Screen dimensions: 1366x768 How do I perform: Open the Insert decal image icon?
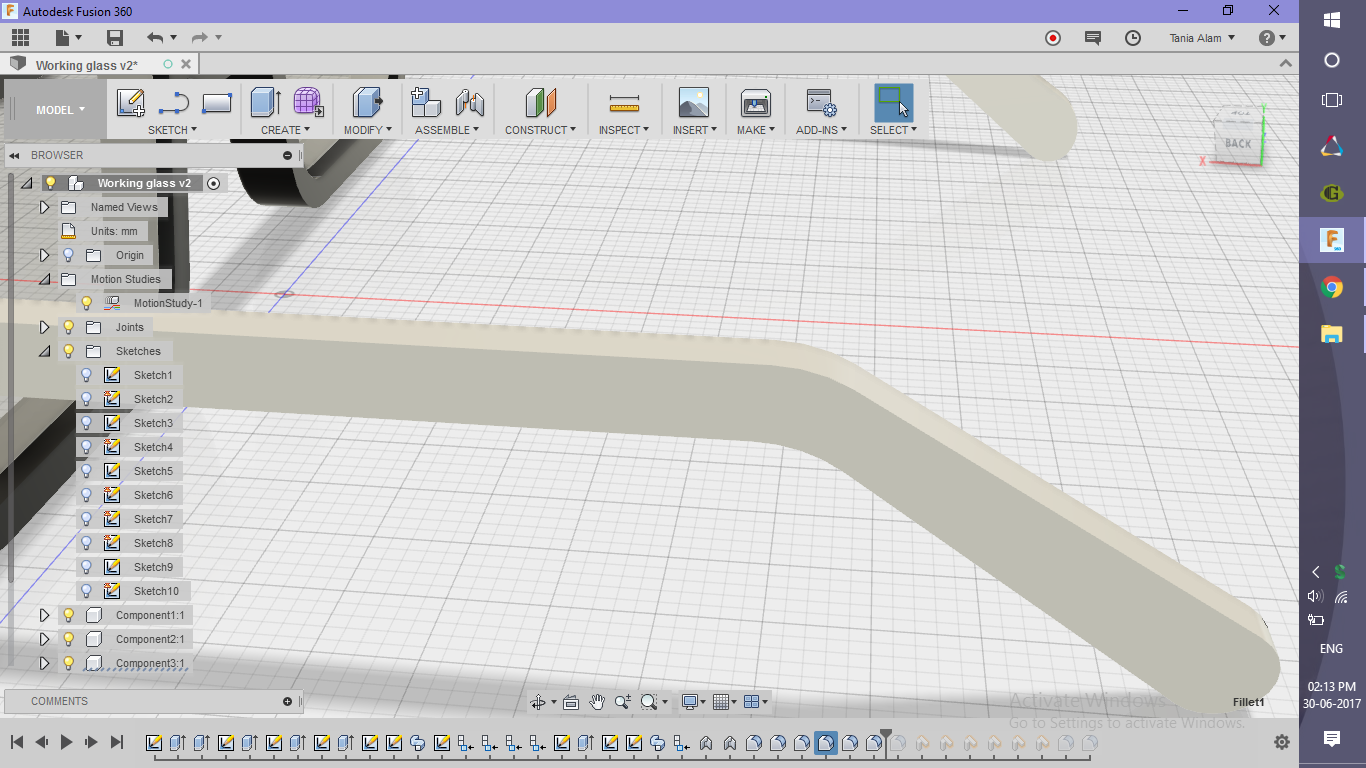coord(693,102)
